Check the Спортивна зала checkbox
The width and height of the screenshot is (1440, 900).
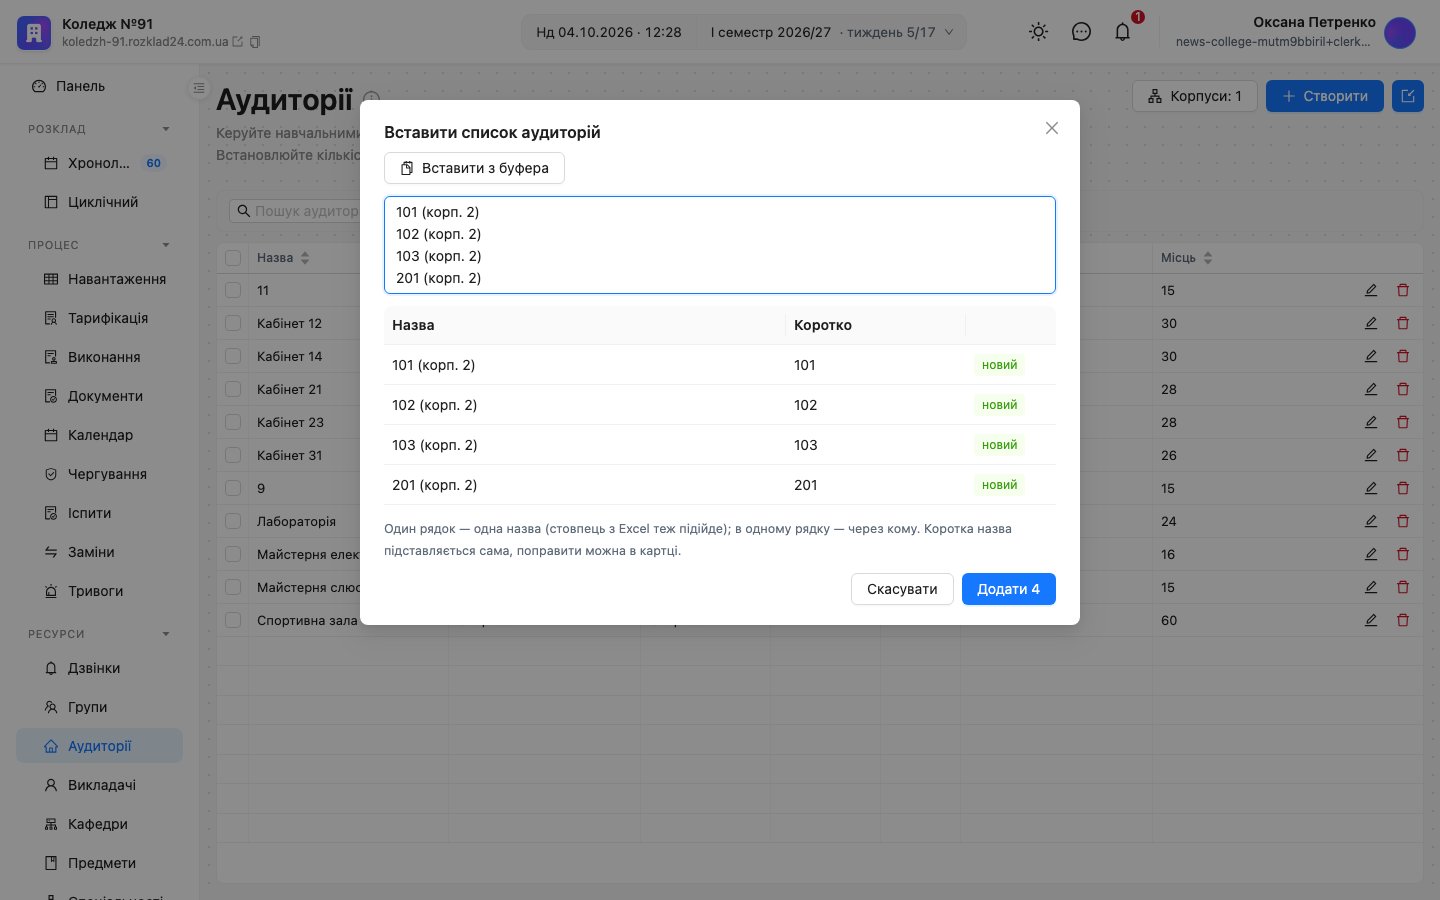pos(233,620)
